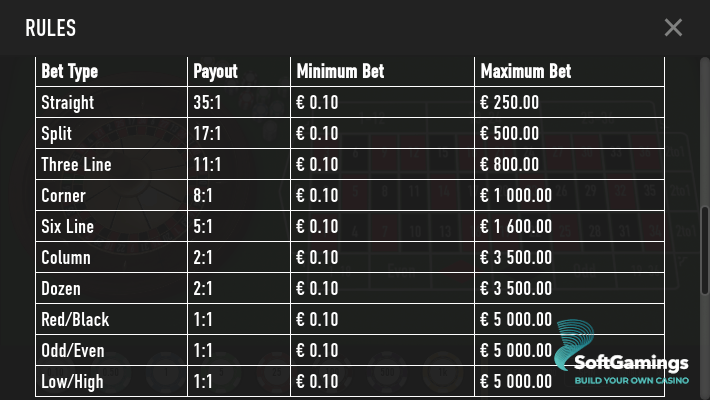Click the RULES title heading
The height and width of the screenshot is (400, 710).
point(50,28)
